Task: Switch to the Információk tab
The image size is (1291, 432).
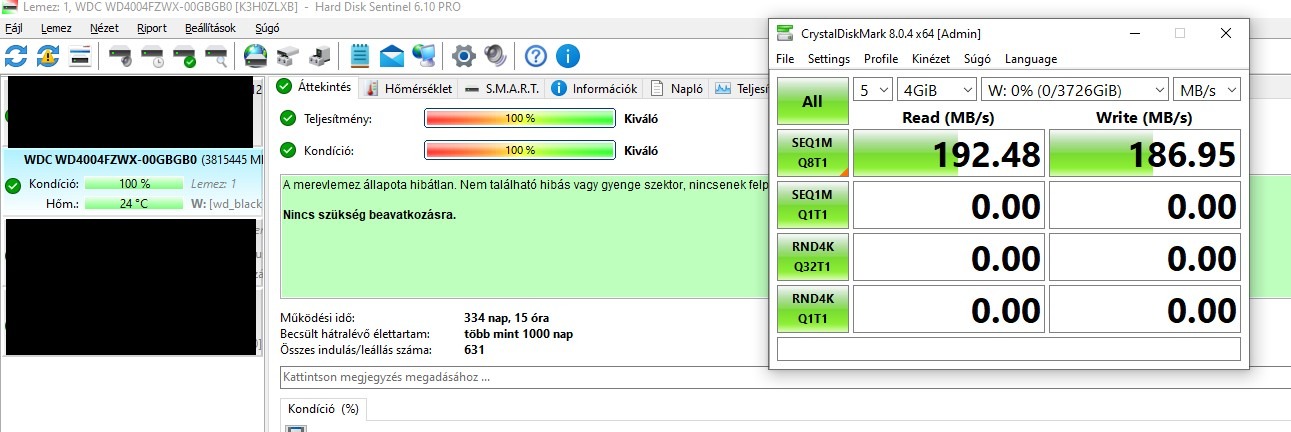Action: 594,88
